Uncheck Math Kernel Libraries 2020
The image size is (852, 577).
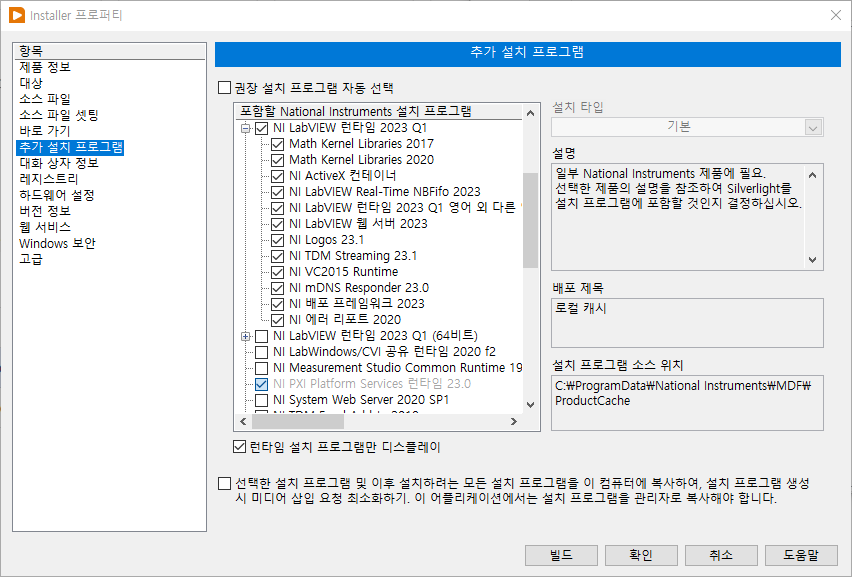tap(278, 160)
